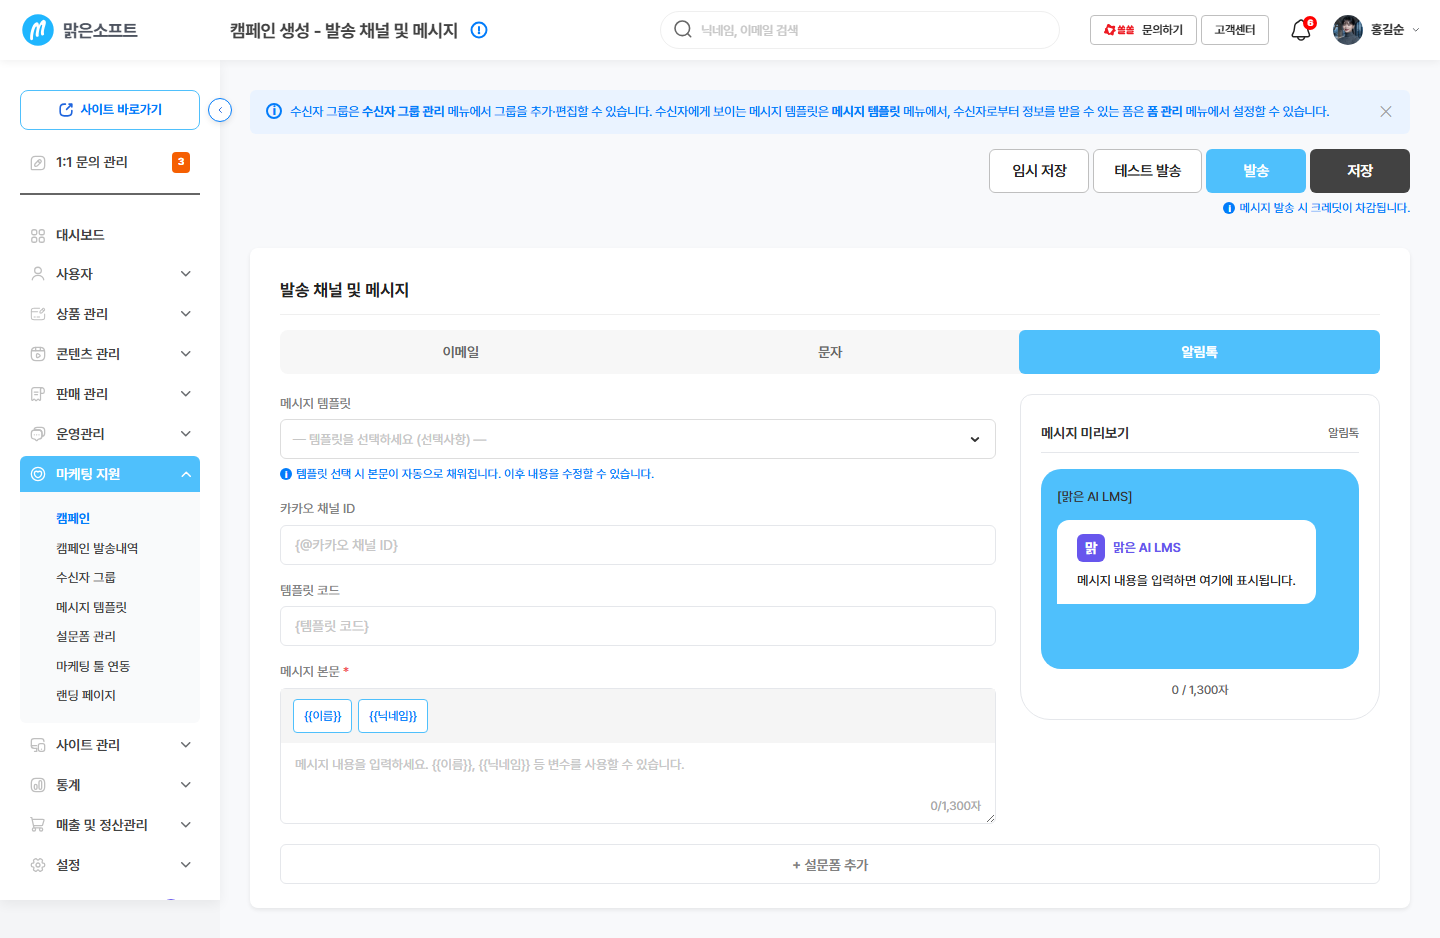Open the user menu arrow beside 홍길순
This screenshot has height=938, width=1440.
point(1416,30)
